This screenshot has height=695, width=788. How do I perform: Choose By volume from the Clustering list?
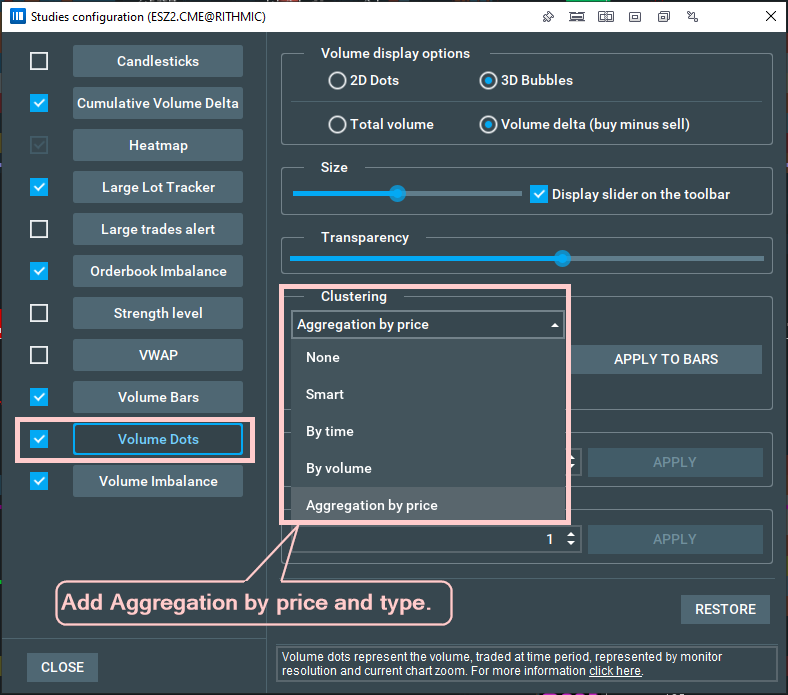(339, 468)
